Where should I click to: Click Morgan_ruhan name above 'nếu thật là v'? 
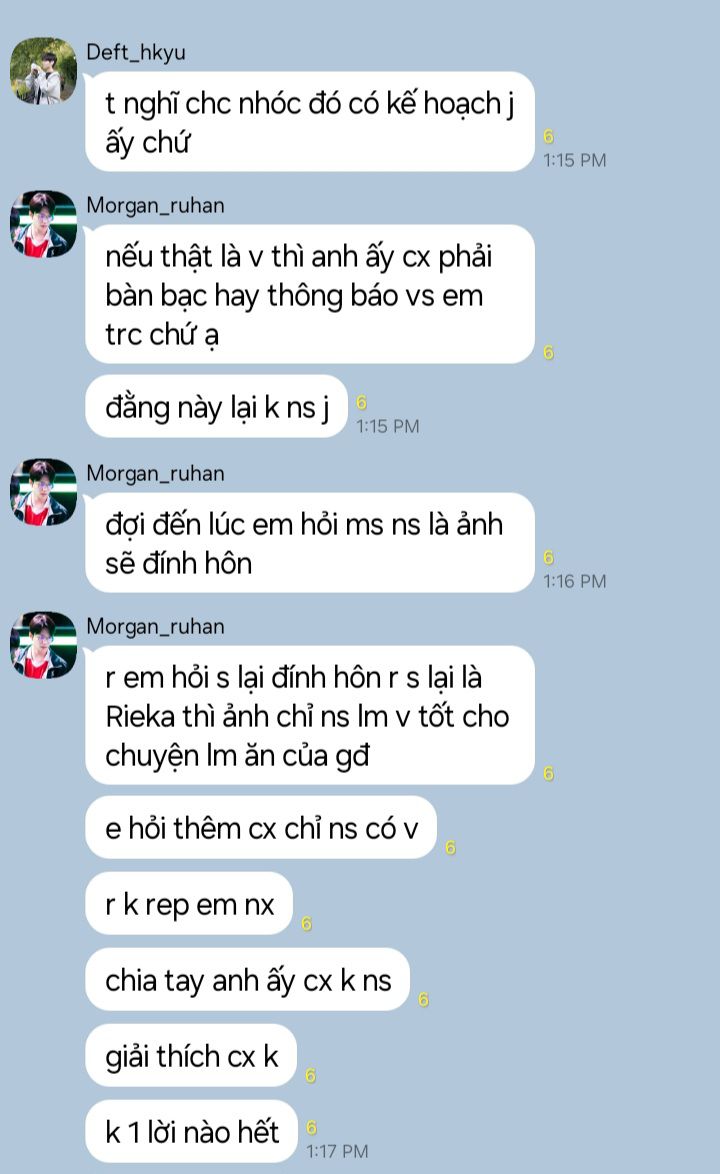click(156, 205)
